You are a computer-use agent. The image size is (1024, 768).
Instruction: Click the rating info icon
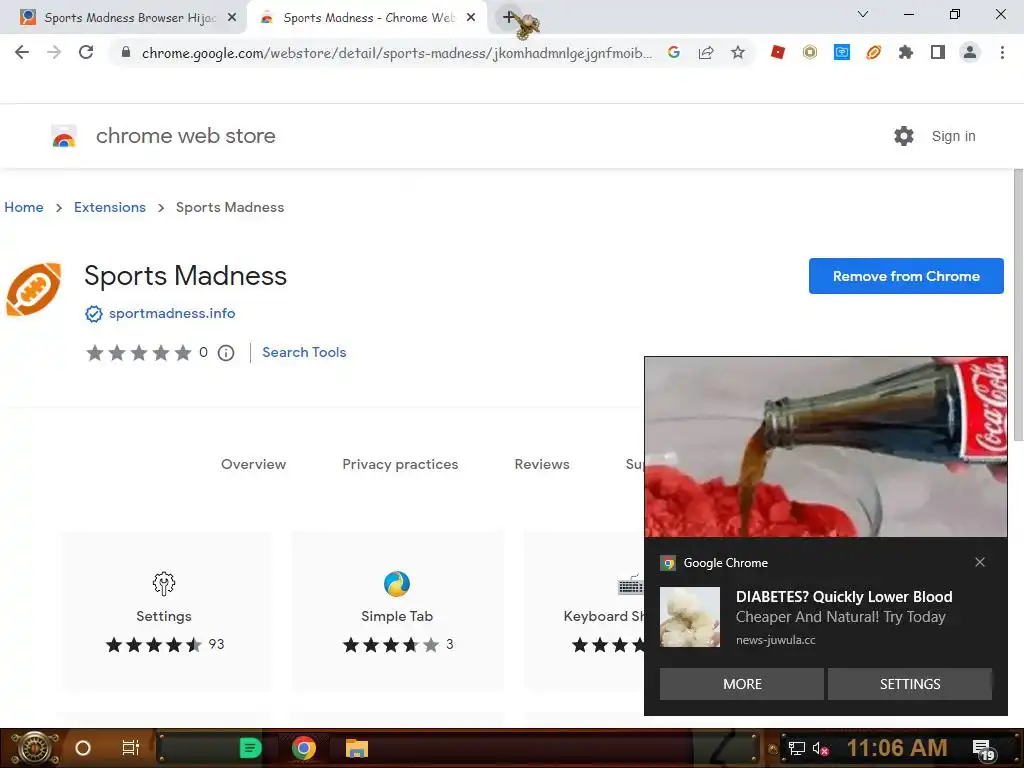pyautogui.click(x=226, y=353)
